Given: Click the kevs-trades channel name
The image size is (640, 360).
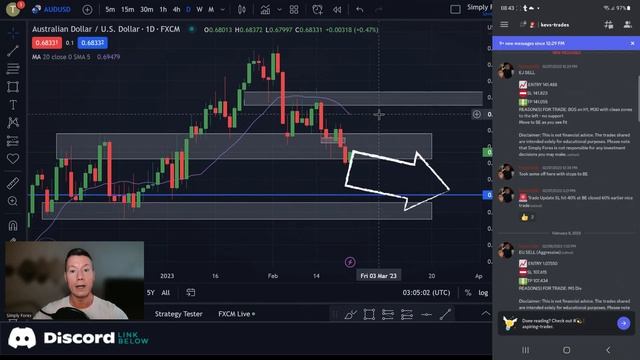Looking at the screenshot, I should click(554, 25).
